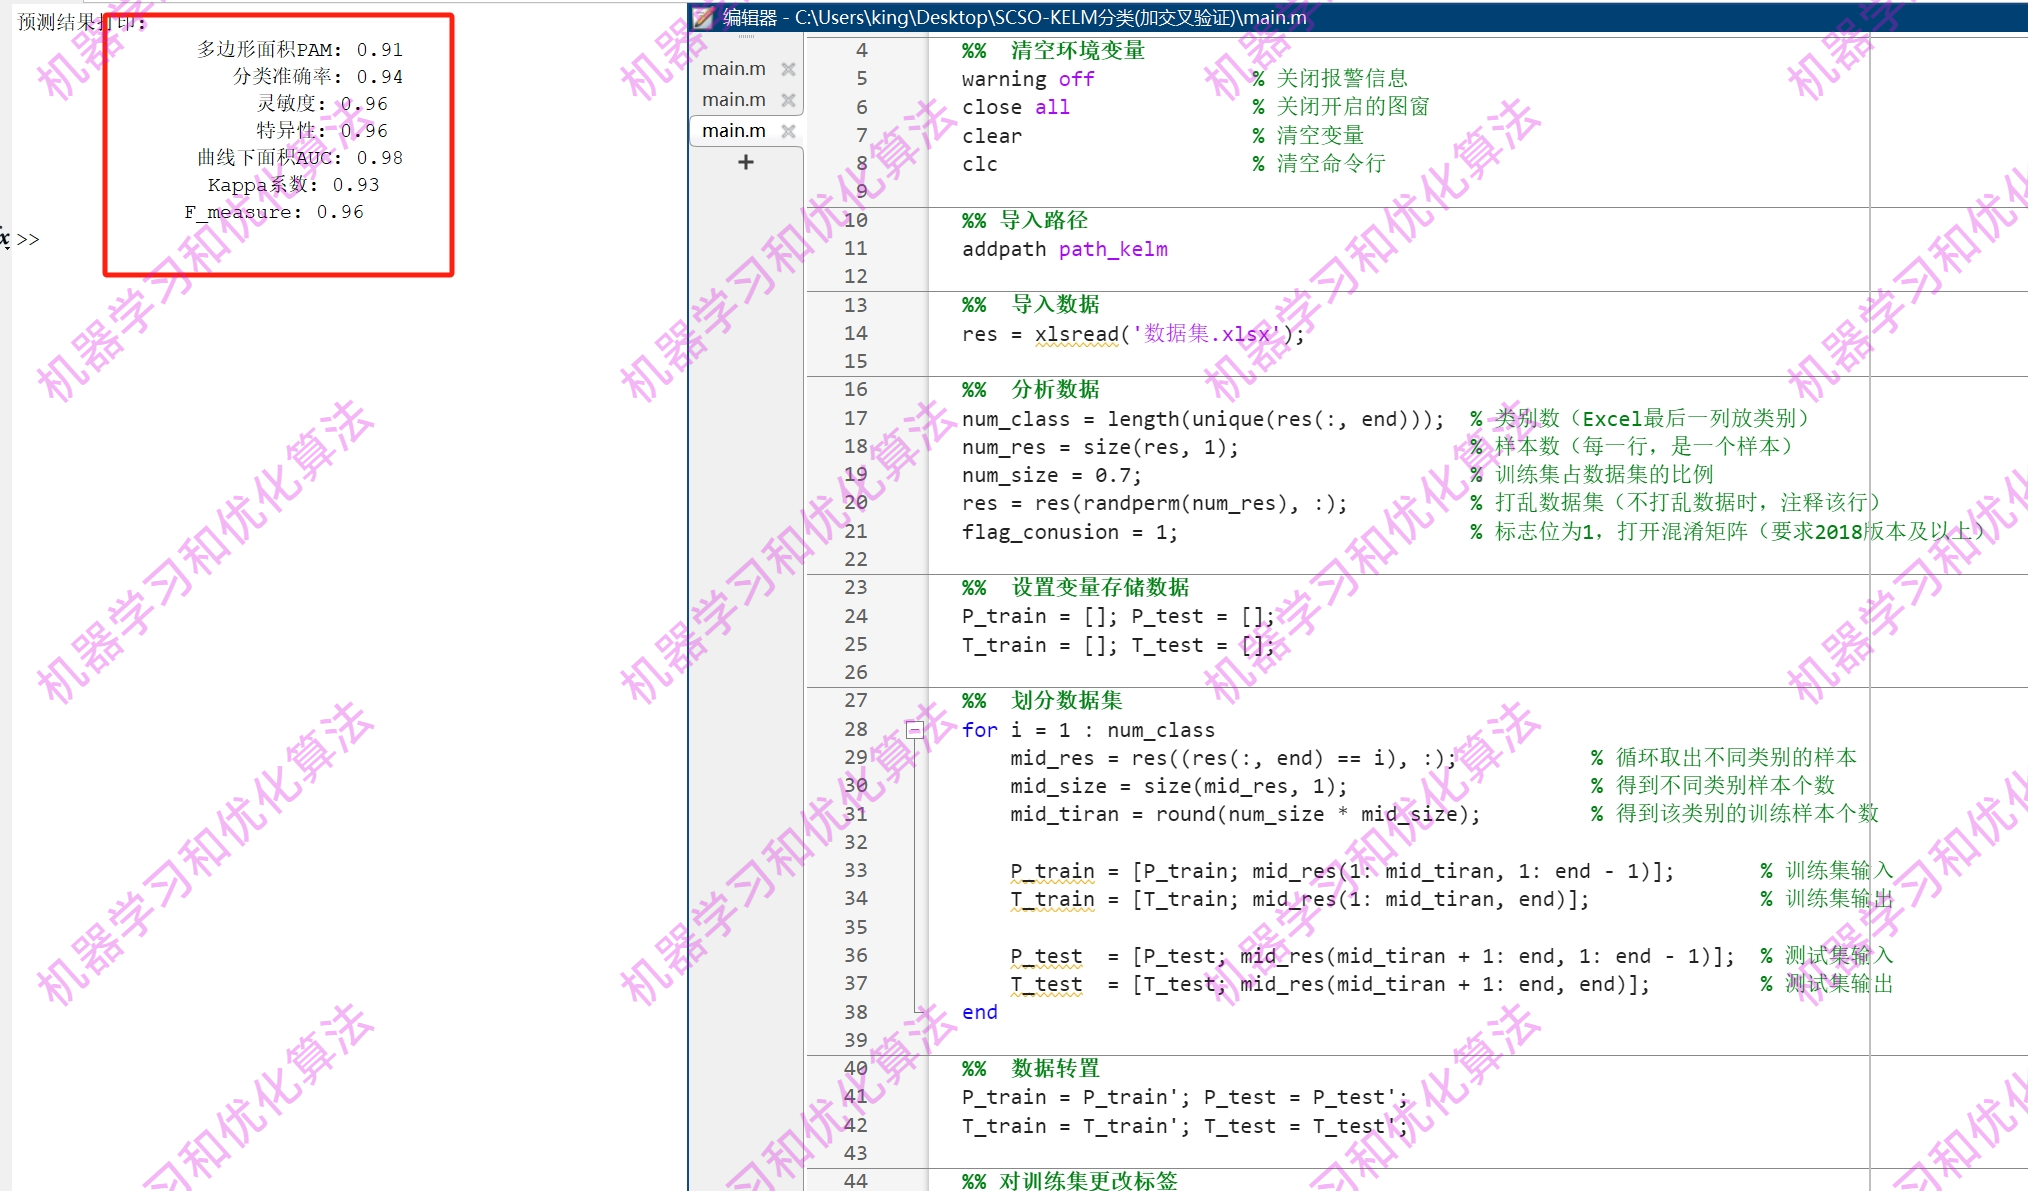Click the plus icon to add document
2028x1191 pixels.
[x=746, y=162]
